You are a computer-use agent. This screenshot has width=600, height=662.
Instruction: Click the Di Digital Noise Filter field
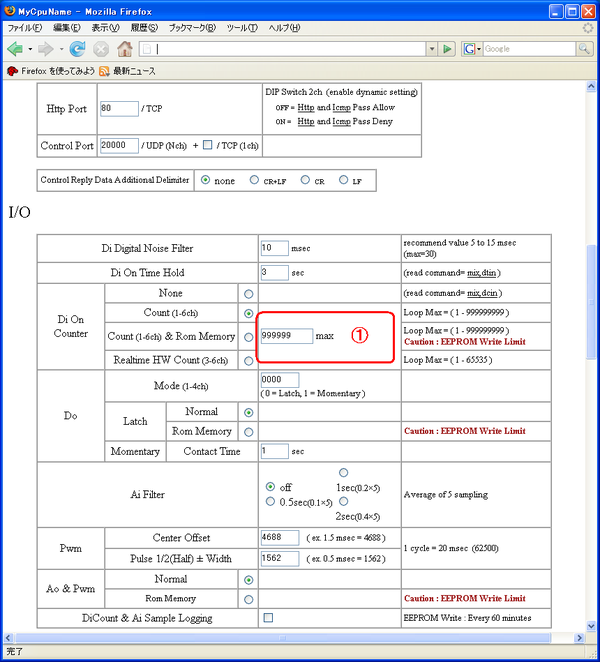coord(274,248)
